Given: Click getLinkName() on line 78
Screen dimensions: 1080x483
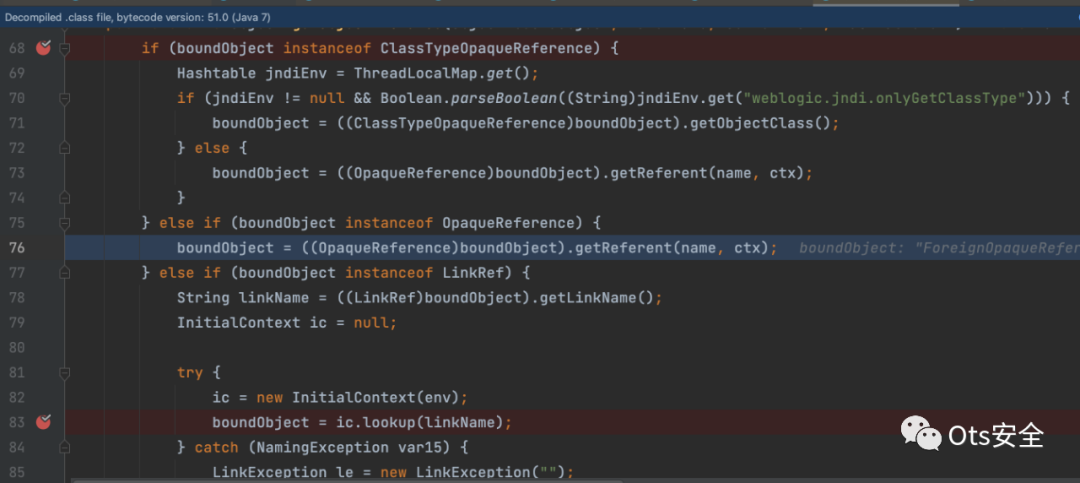Looking at the screenshot, I should (601, 298).
